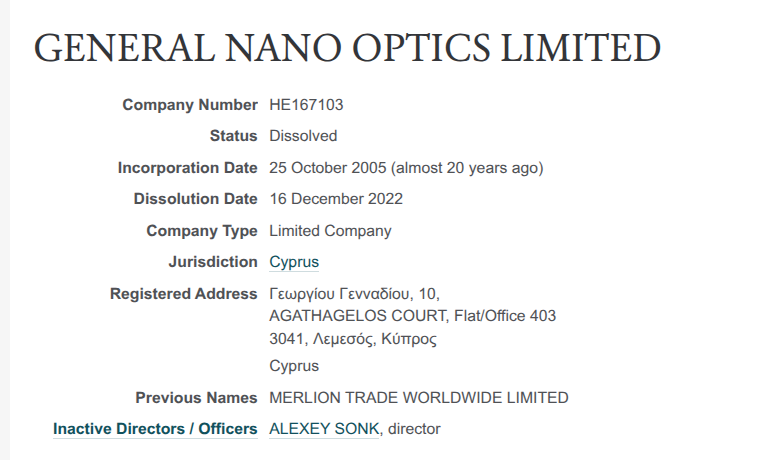This screenshot has width=783, height=460.
Task: Click the ALEXEY SONK director link
Action: click(x=324, y=429)
